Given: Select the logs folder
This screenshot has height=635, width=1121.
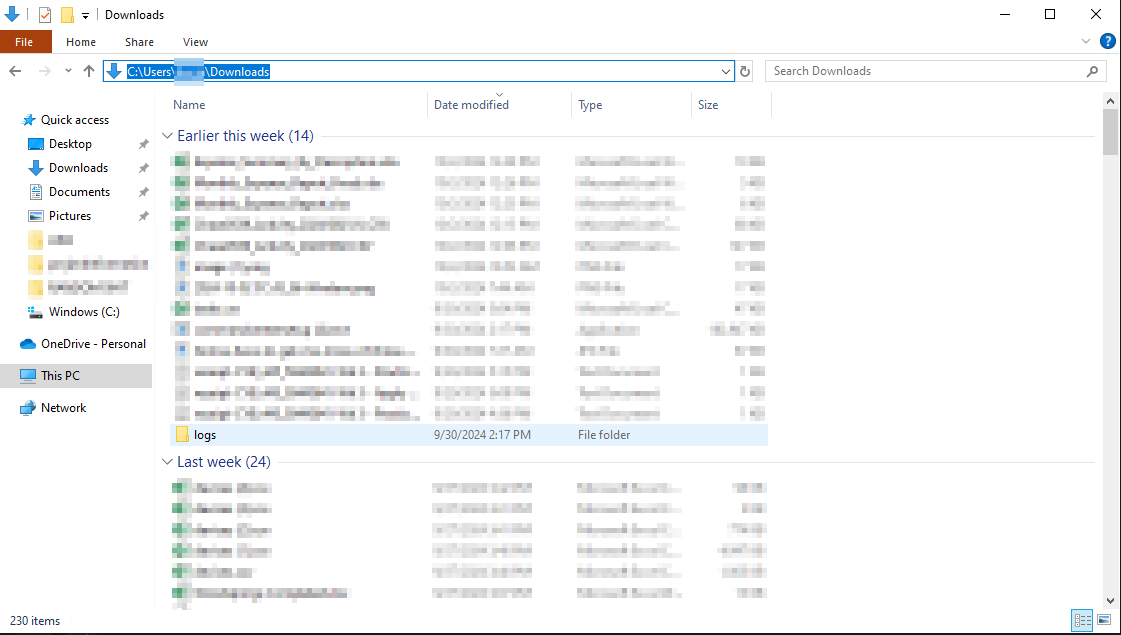Looking at the screenshot, I should [x=205, y=435].
